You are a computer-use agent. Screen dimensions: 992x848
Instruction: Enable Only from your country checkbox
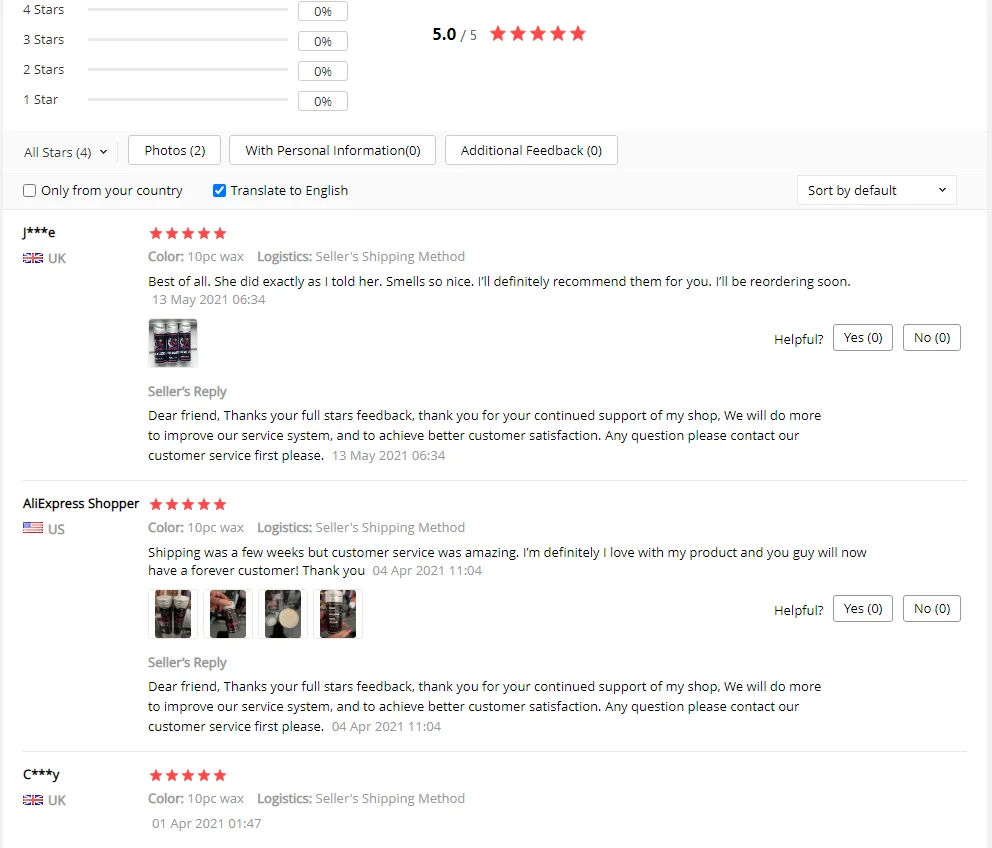29,190
